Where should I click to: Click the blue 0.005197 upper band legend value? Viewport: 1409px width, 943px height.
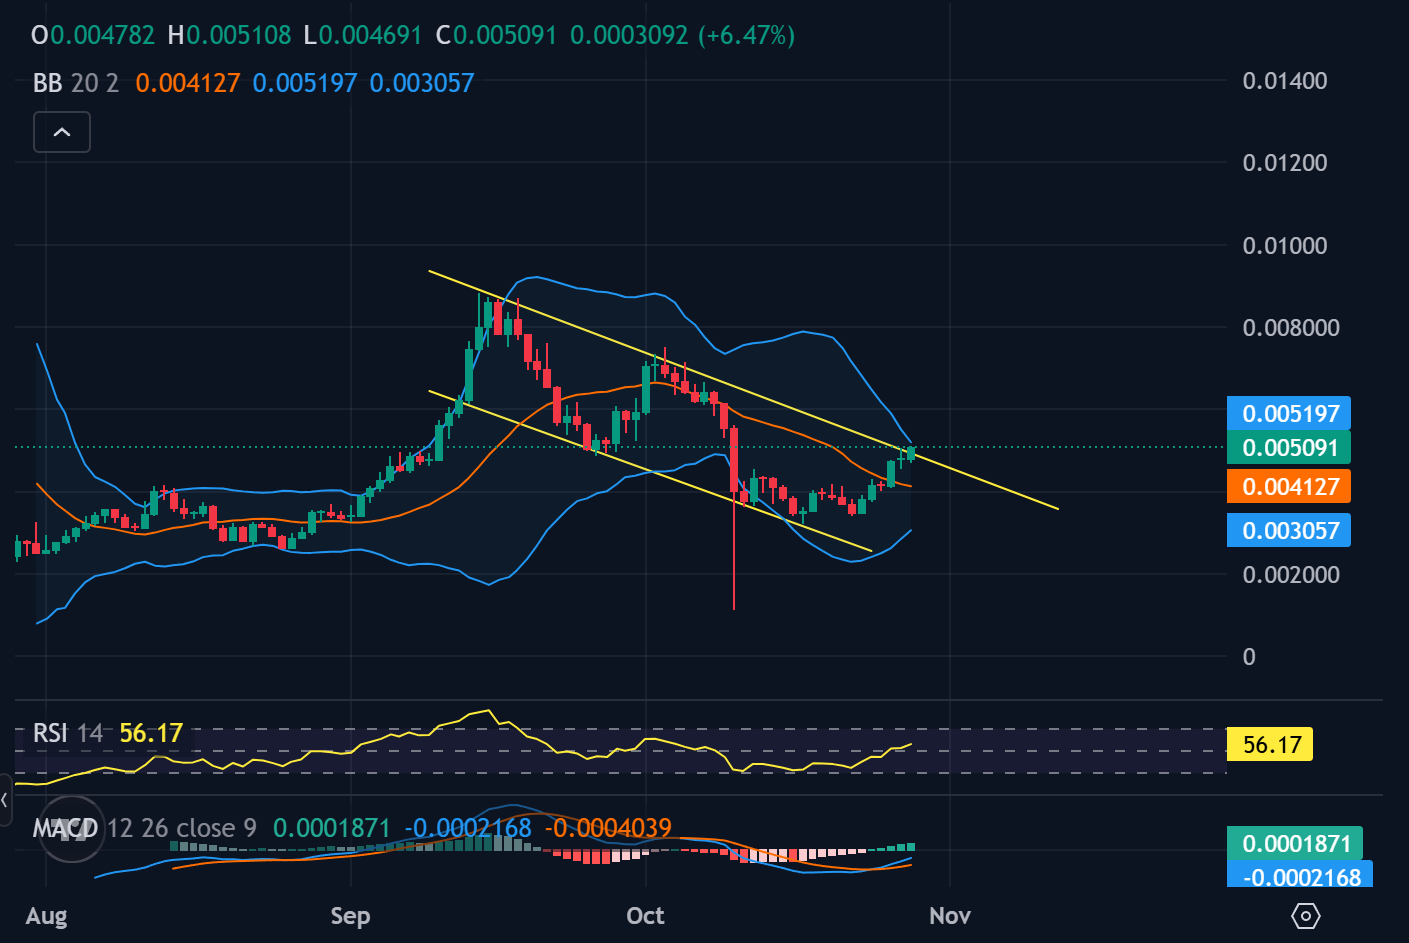pyautogui.click(x=305, y=83)
